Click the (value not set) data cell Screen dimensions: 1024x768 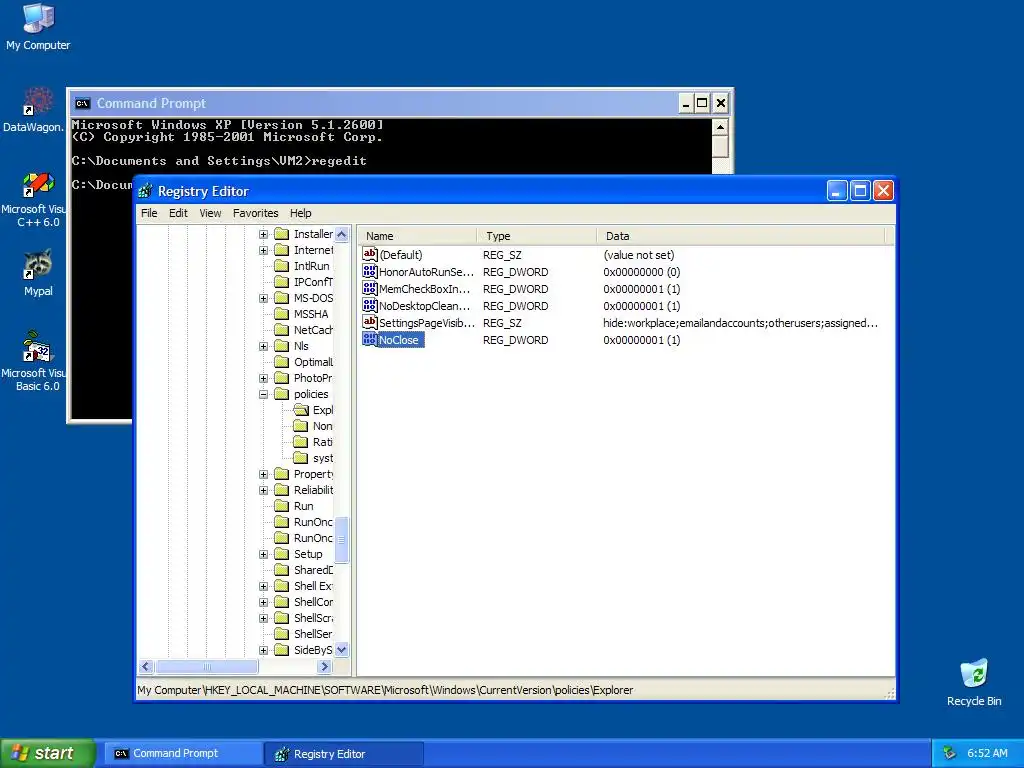point(639,255)
